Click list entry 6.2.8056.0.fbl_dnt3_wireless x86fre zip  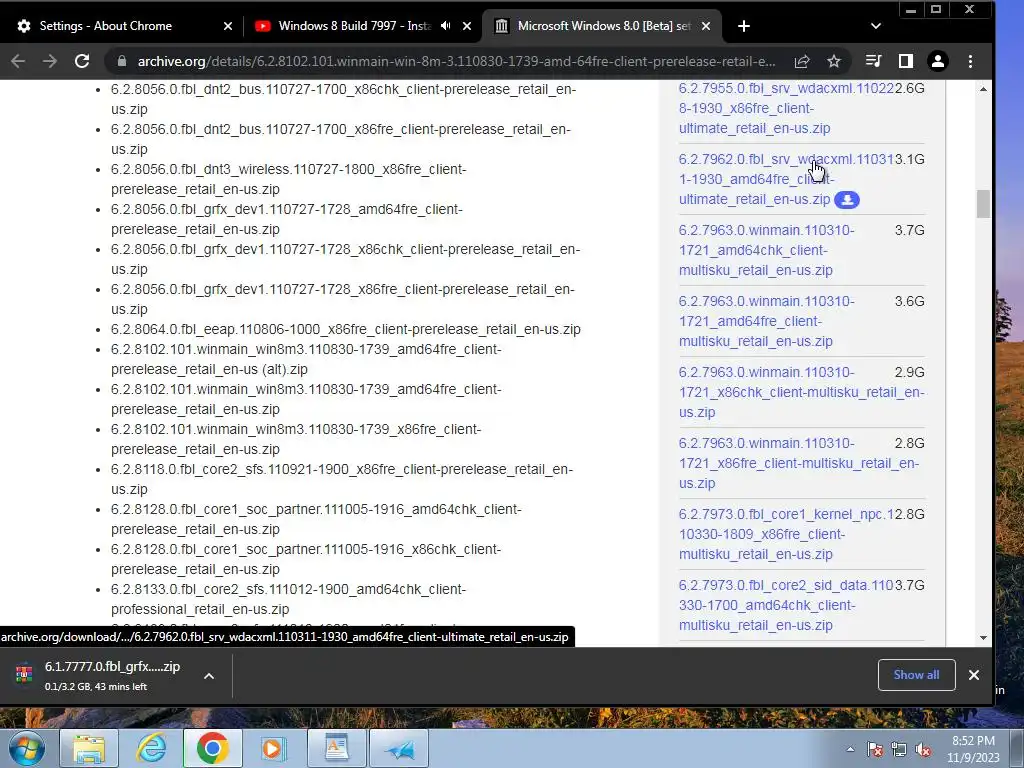point(289,179)
